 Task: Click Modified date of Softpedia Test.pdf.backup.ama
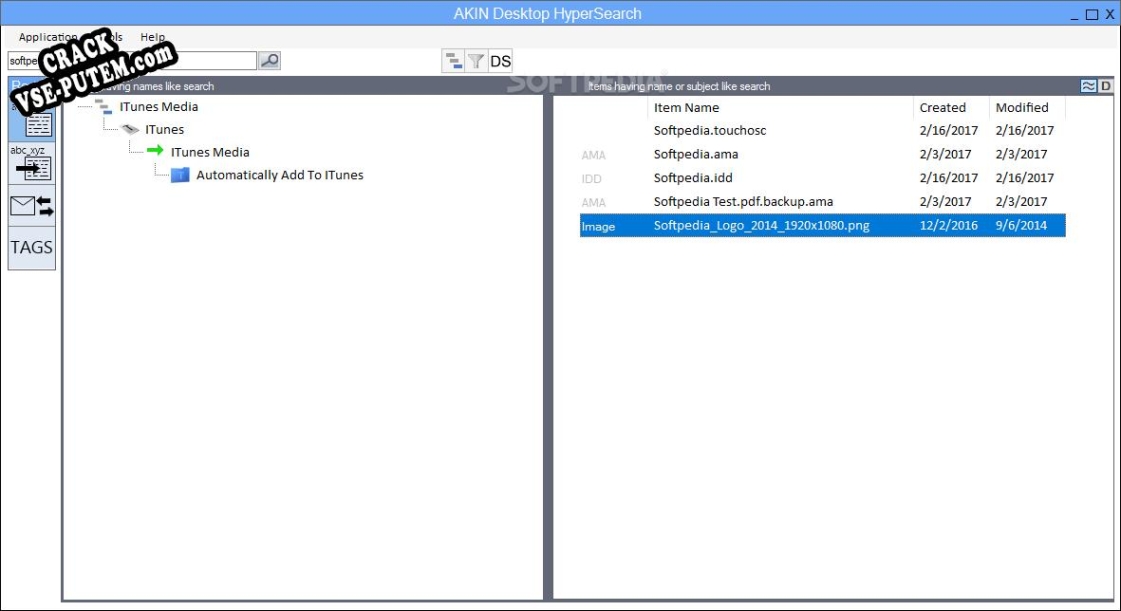[x=1021, y=202]
